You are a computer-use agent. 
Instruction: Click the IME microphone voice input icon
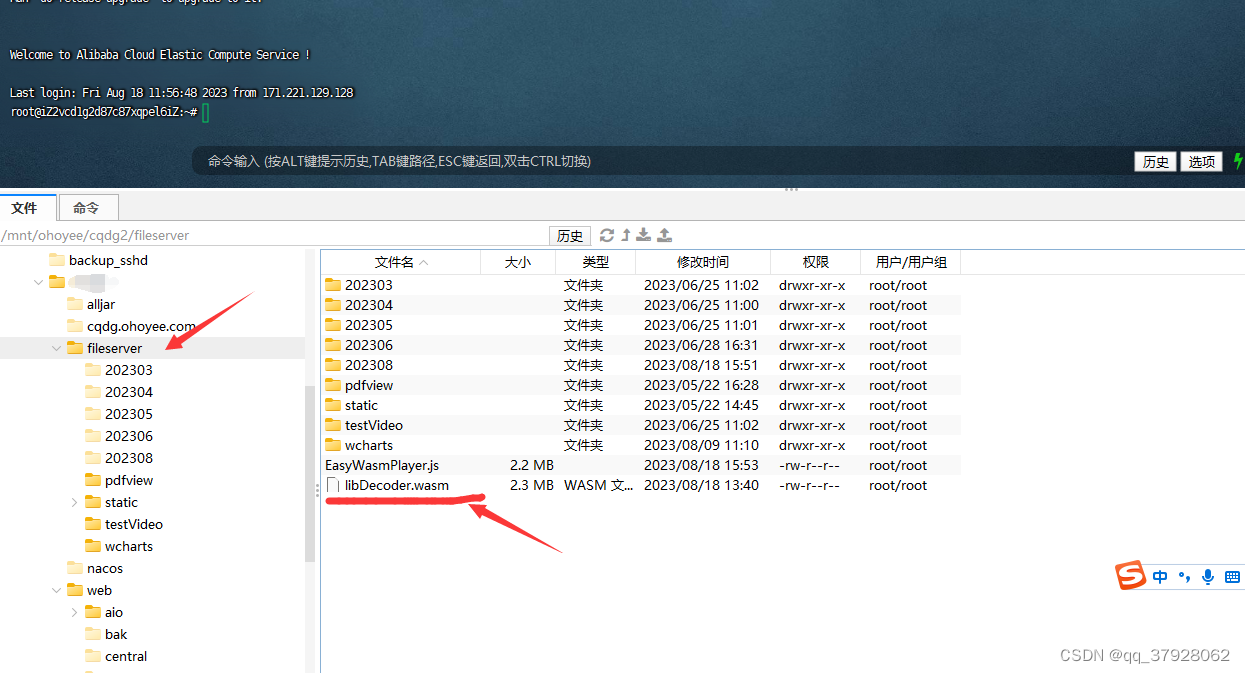pyautogui.click(x=1208, y=577)
